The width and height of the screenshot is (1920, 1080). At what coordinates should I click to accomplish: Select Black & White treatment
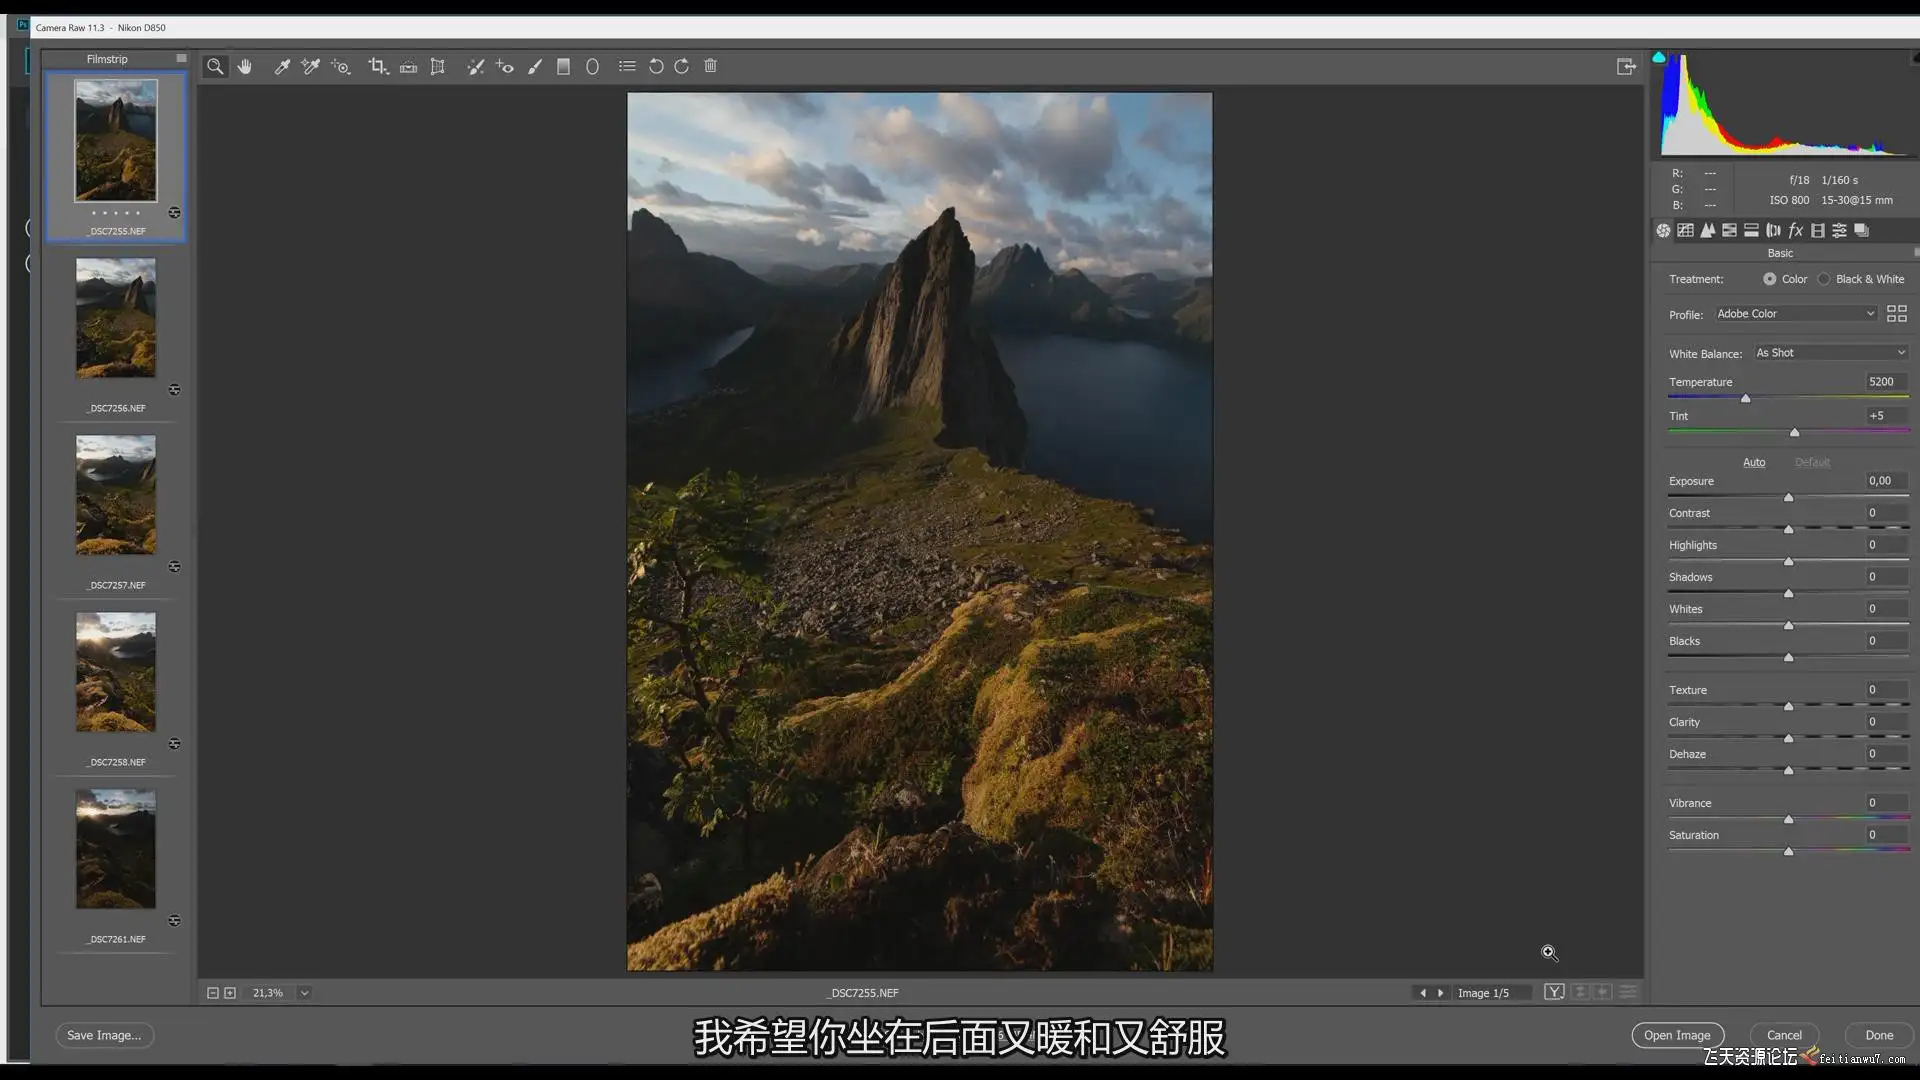[1824, 279]
